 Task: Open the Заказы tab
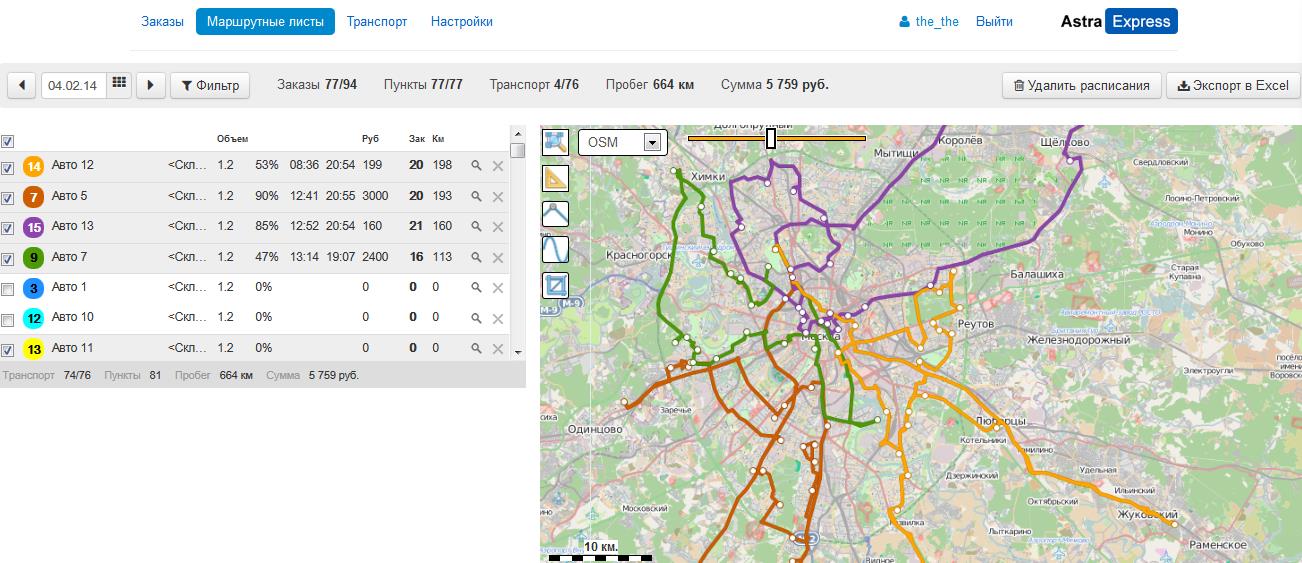162,21
